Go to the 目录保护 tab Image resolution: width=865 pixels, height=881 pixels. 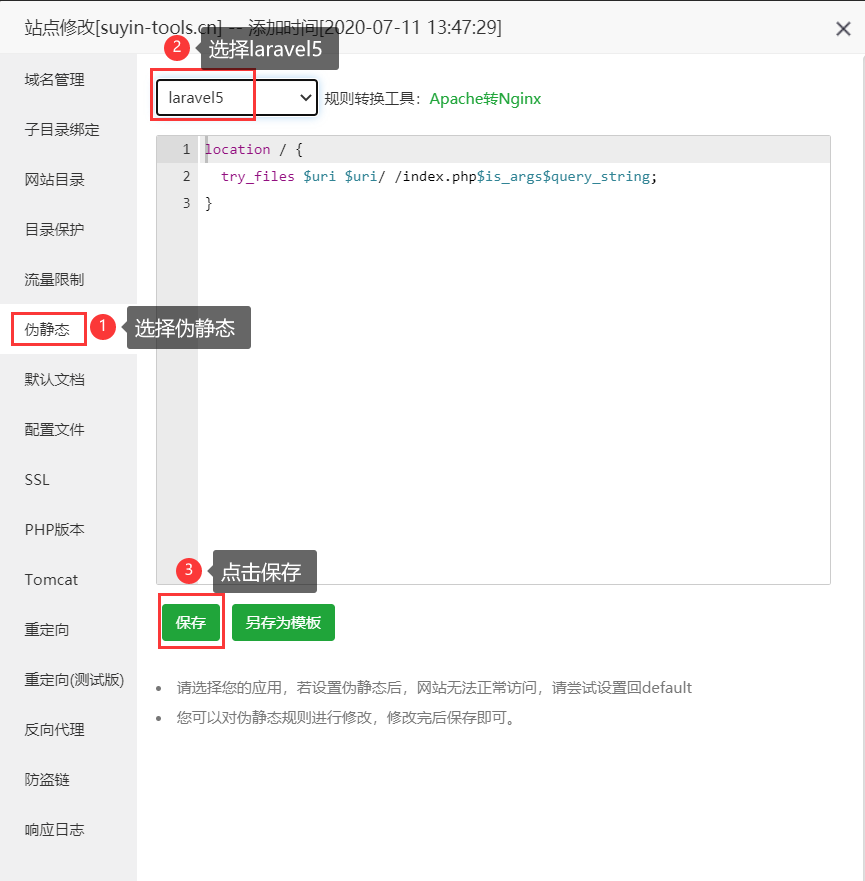55,230
